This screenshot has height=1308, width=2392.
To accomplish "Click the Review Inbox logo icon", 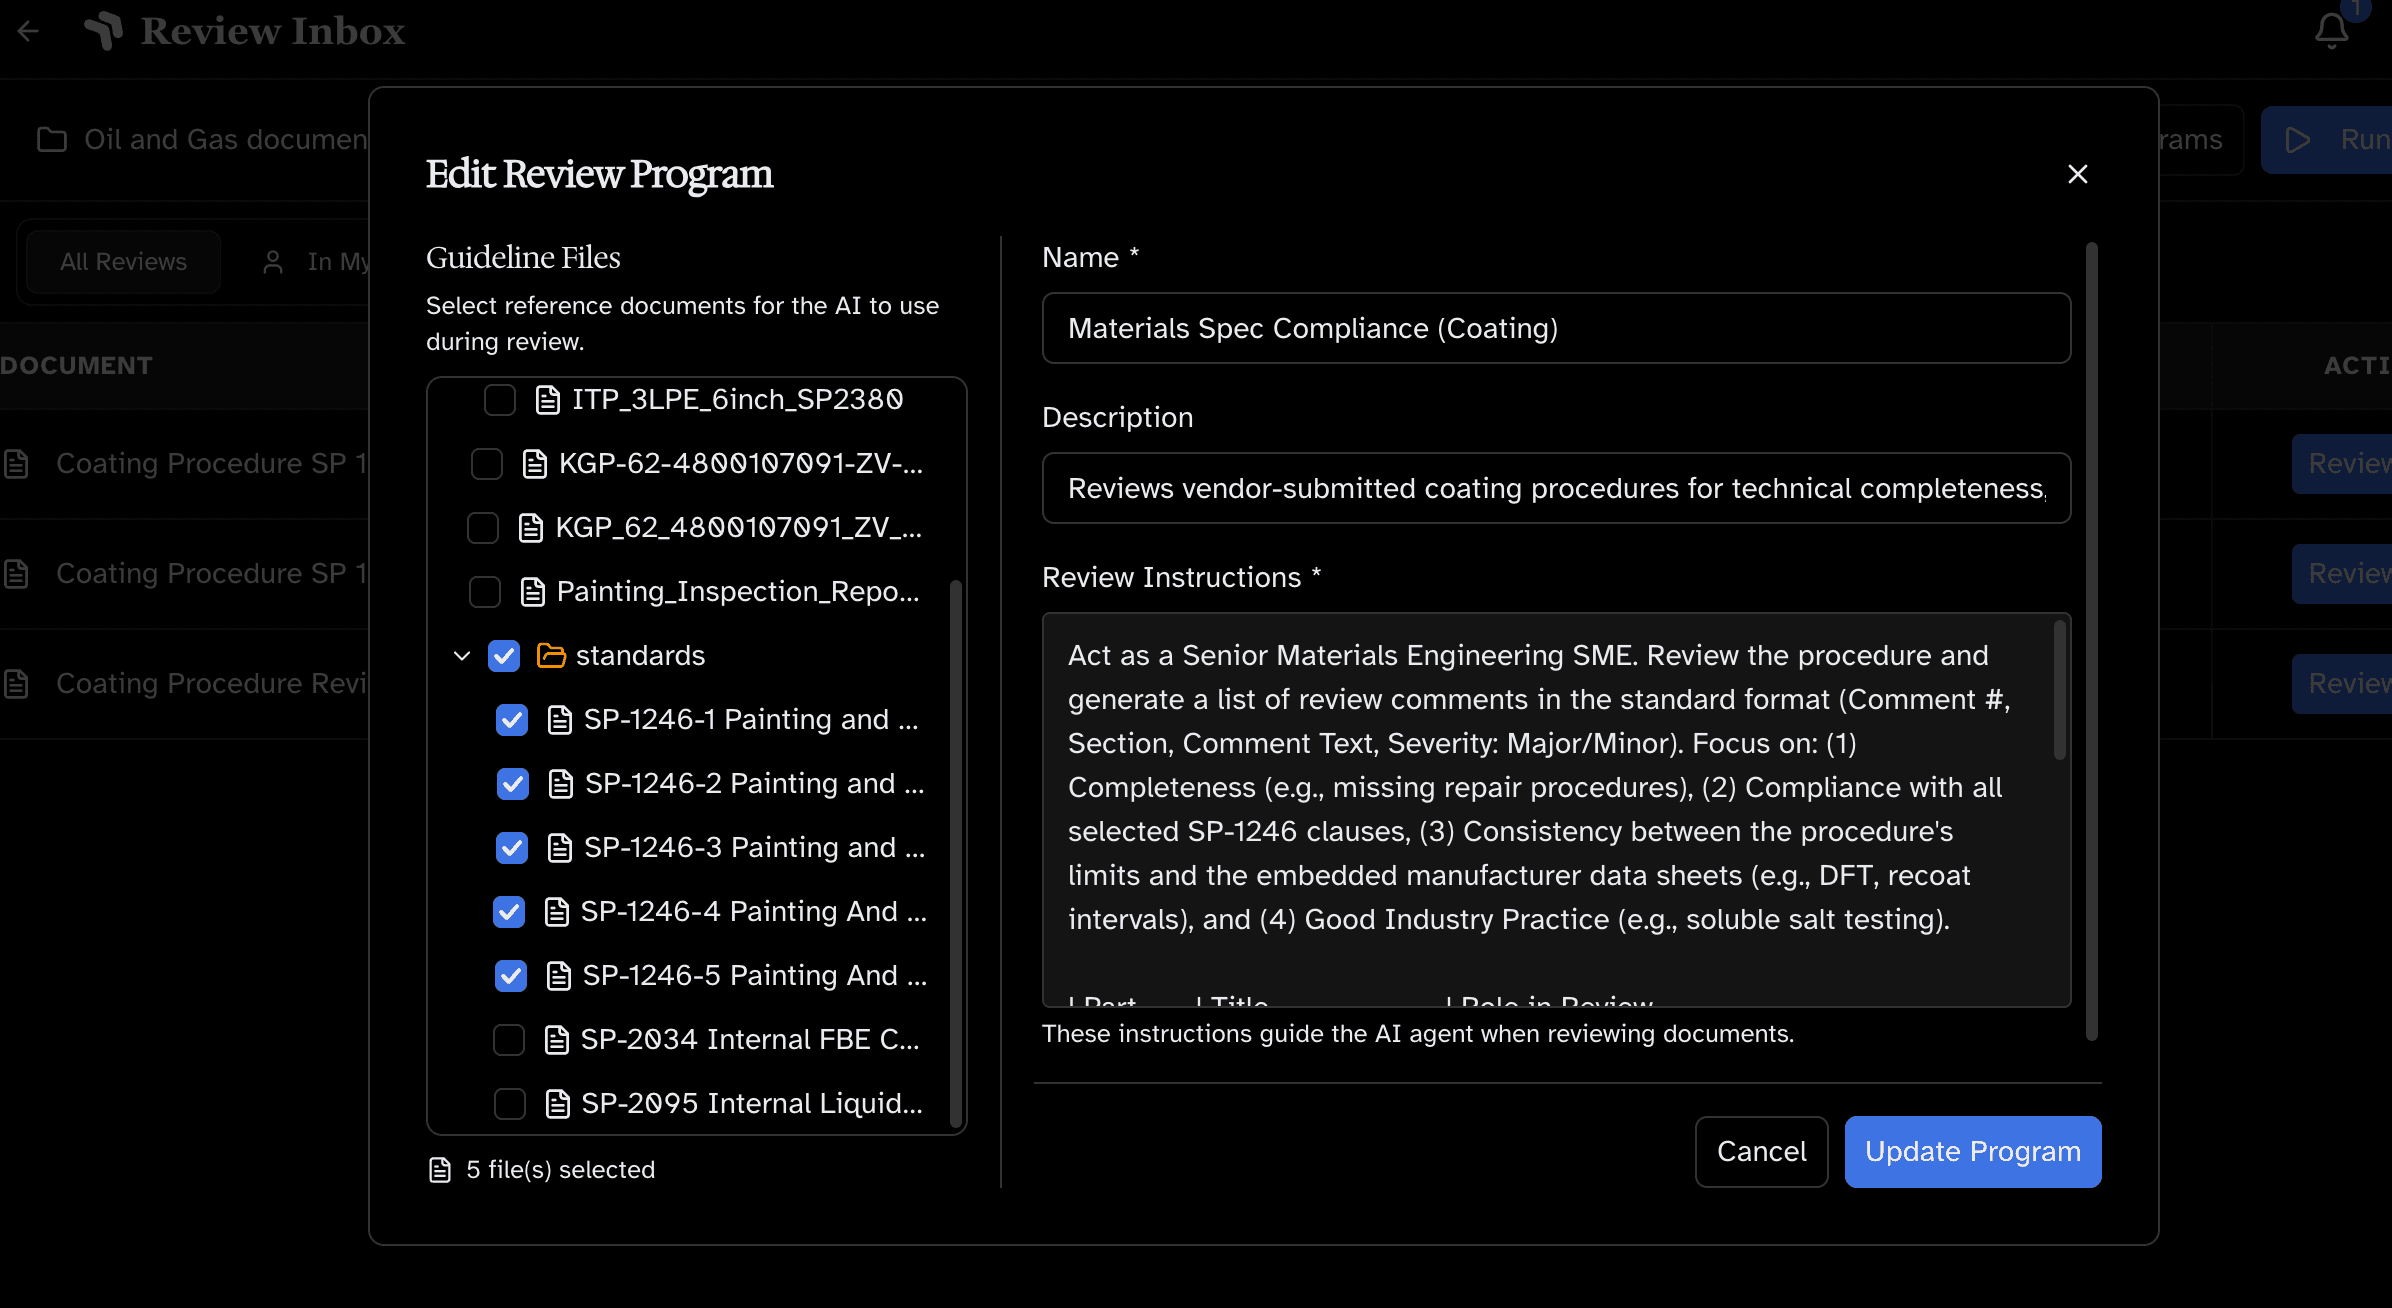I will click(x=106, y=31).
